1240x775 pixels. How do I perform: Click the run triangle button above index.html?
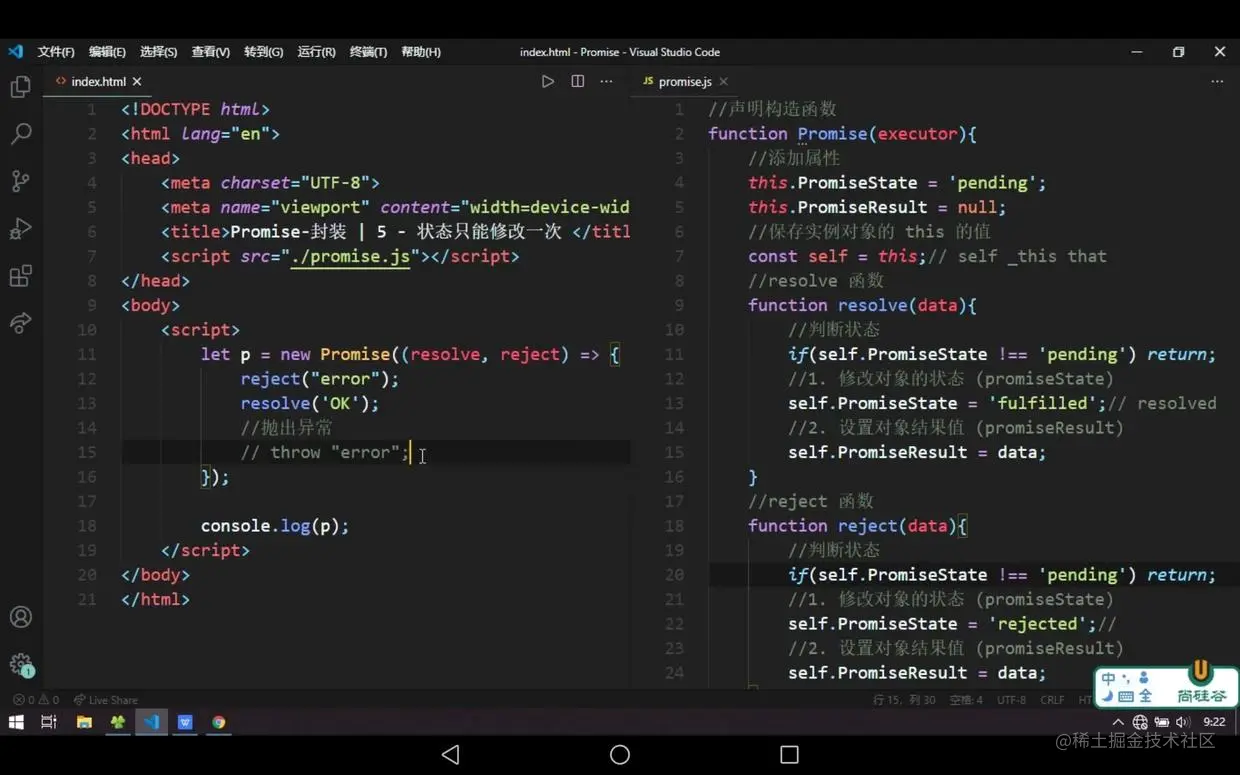(547, 81)
